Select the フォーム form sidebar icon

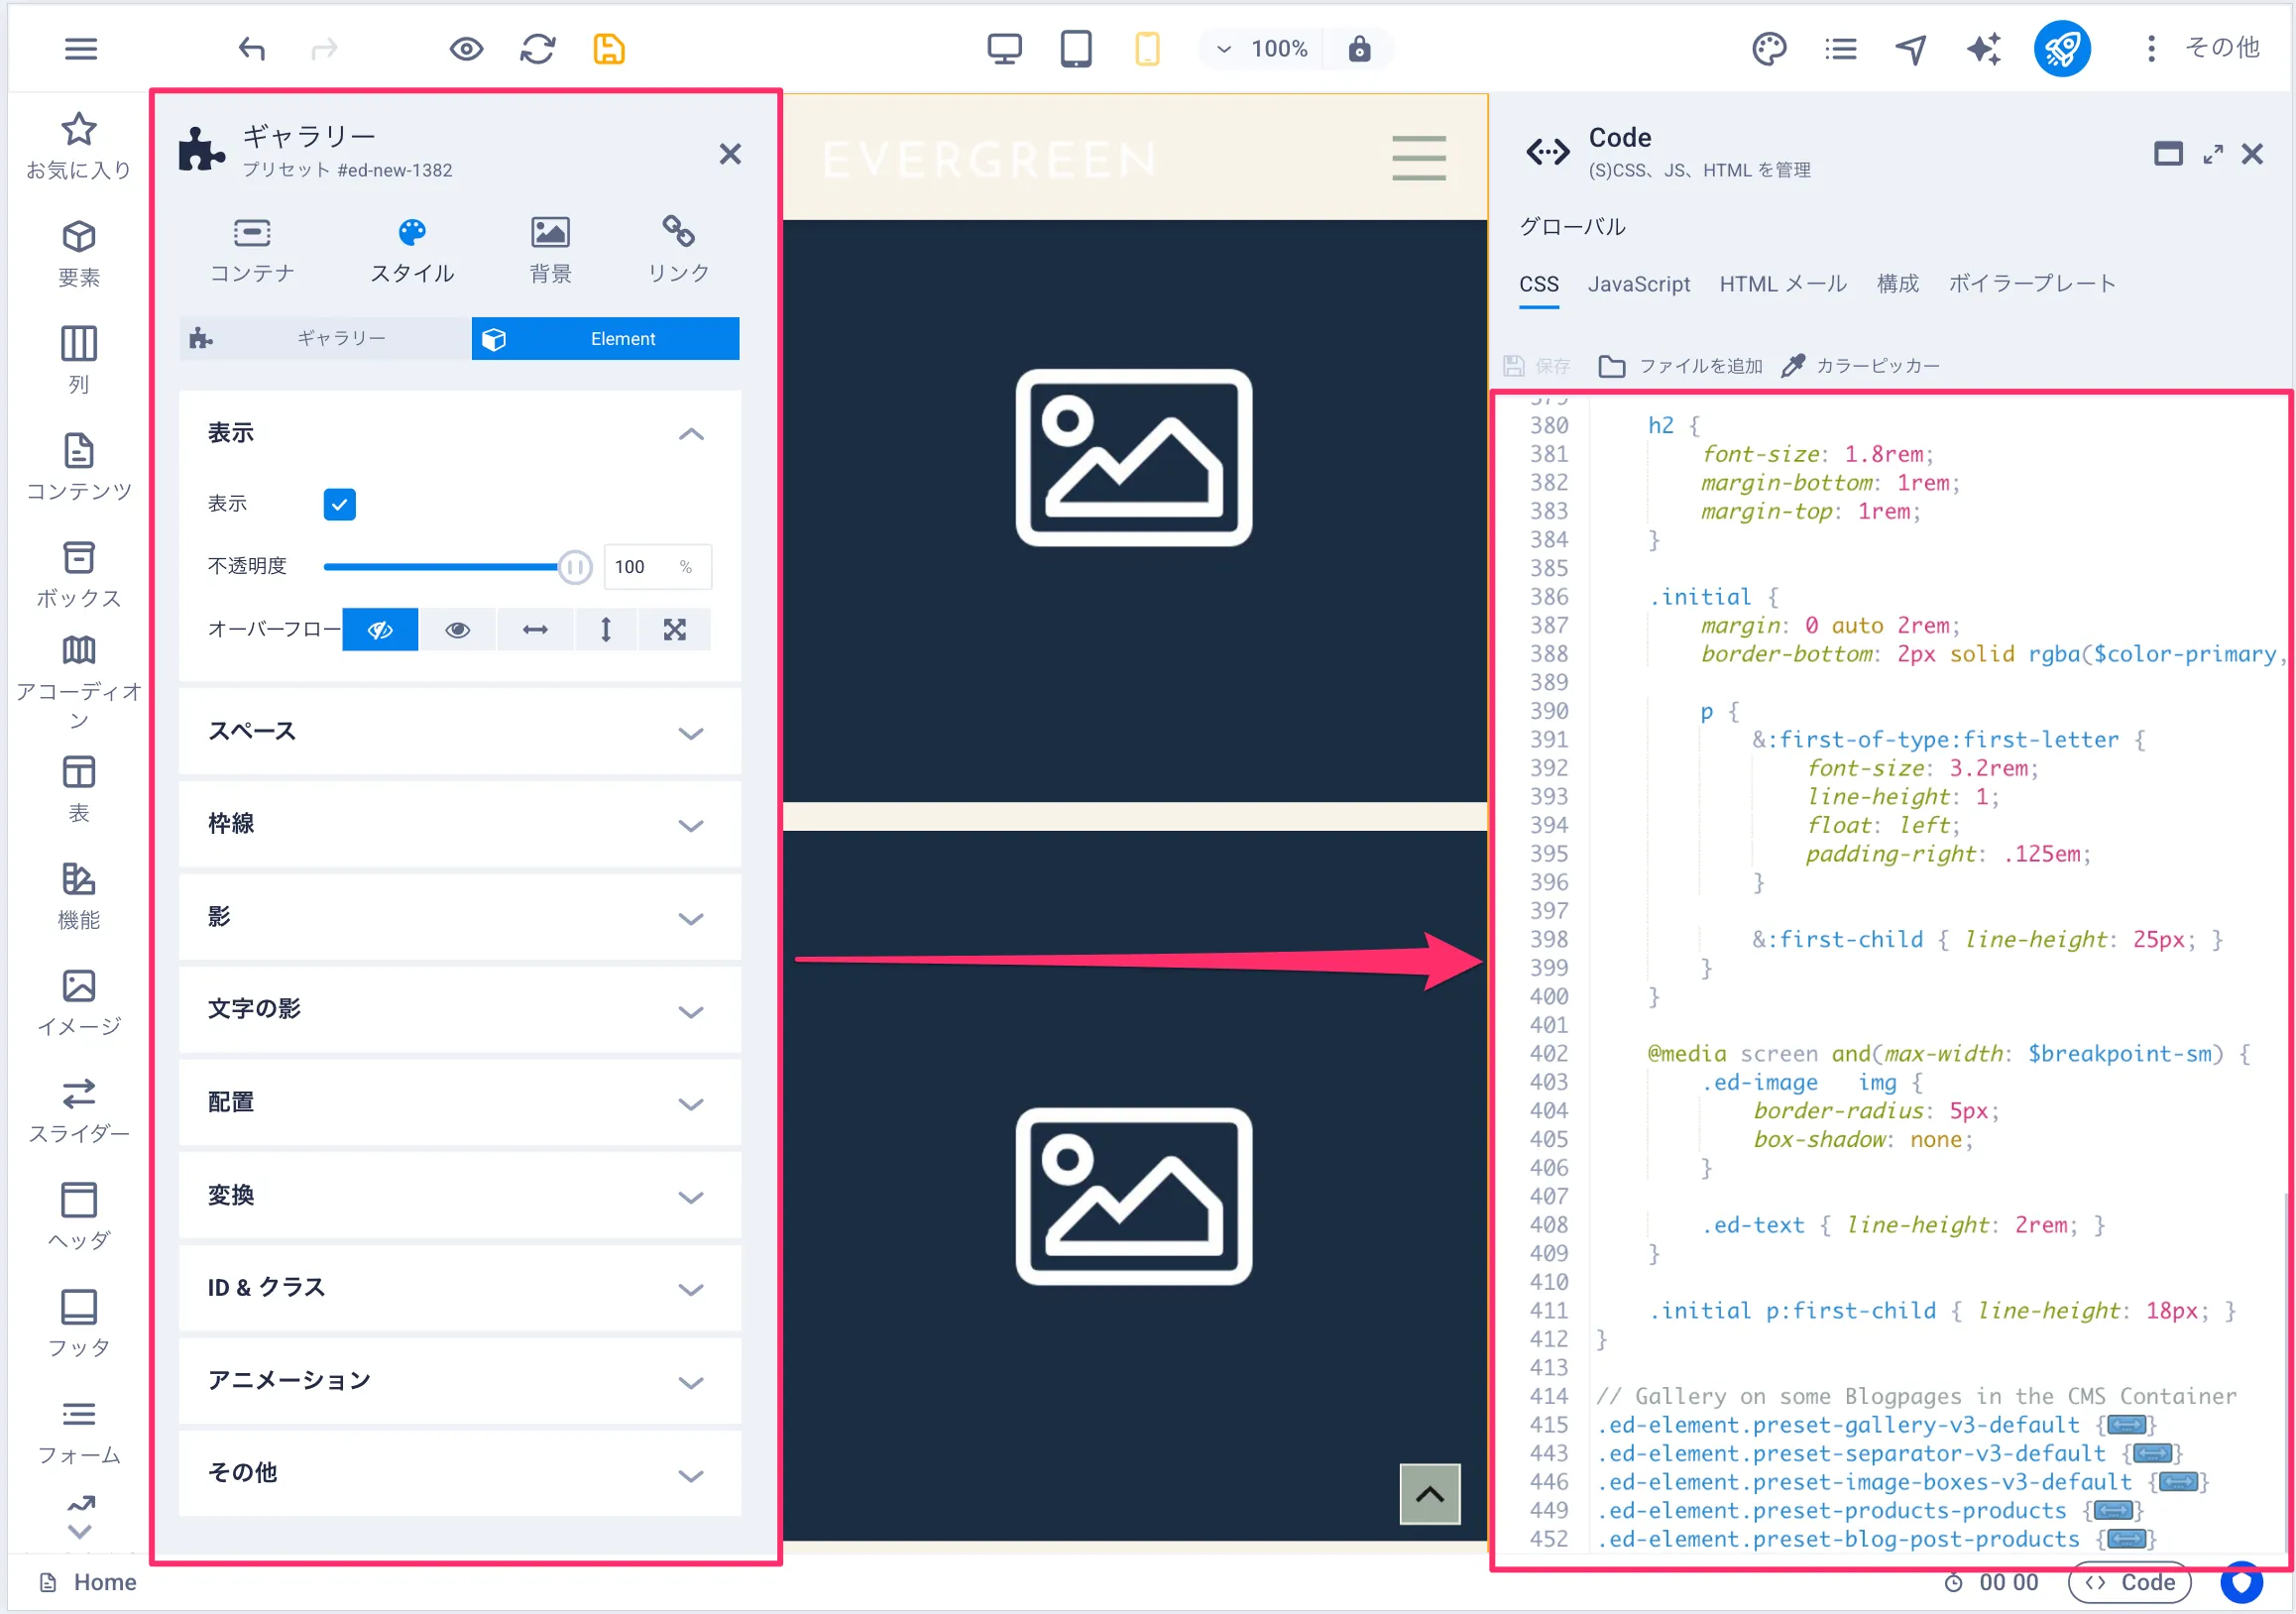(79, 1431)
